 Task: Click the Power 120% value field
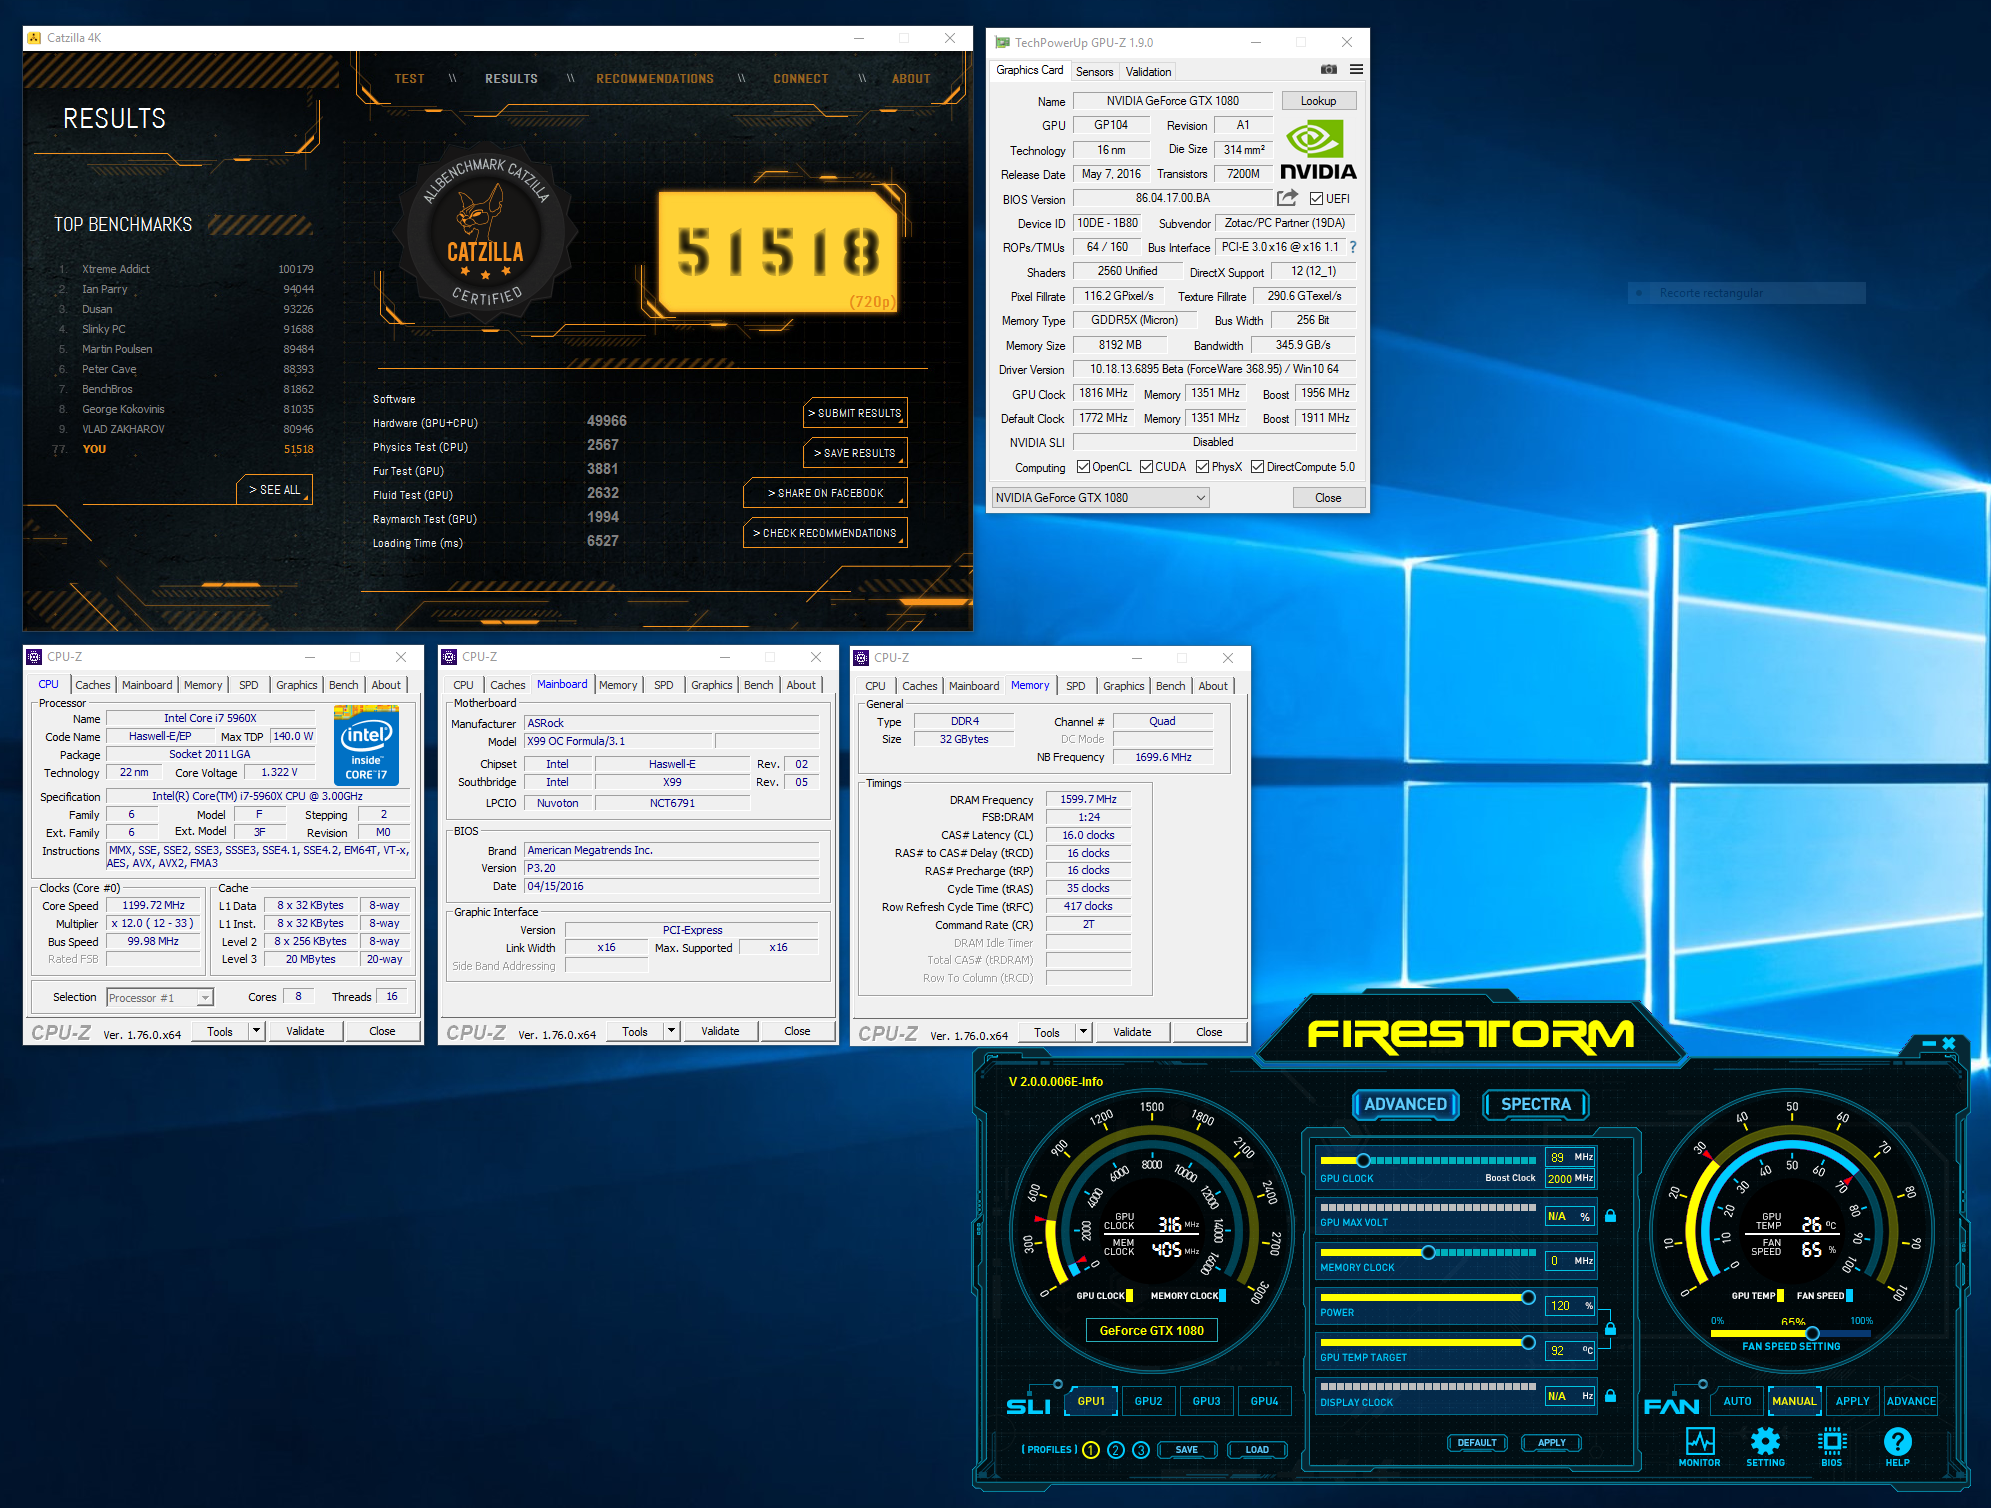[1570, 1306]
